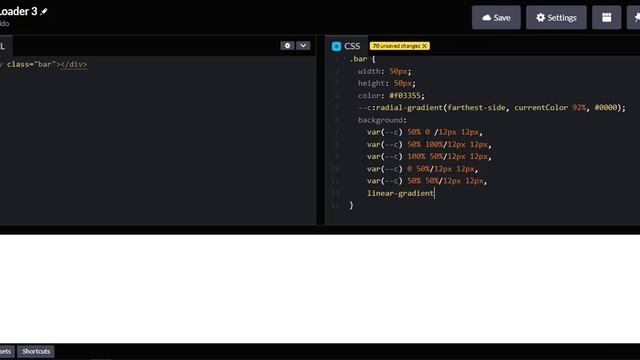Click the .bar selector line
Viewport: 640px width, 360px height.
pos(362,59)
